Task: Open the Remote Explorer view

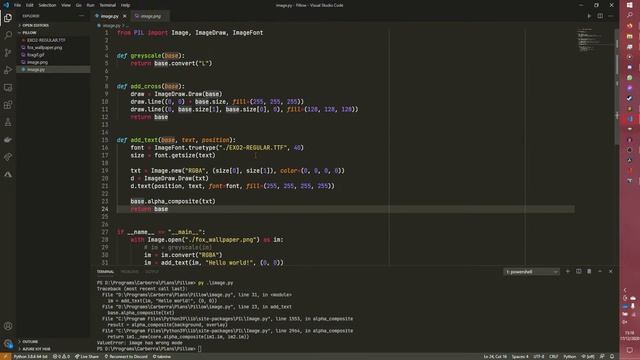Action: 8,87
